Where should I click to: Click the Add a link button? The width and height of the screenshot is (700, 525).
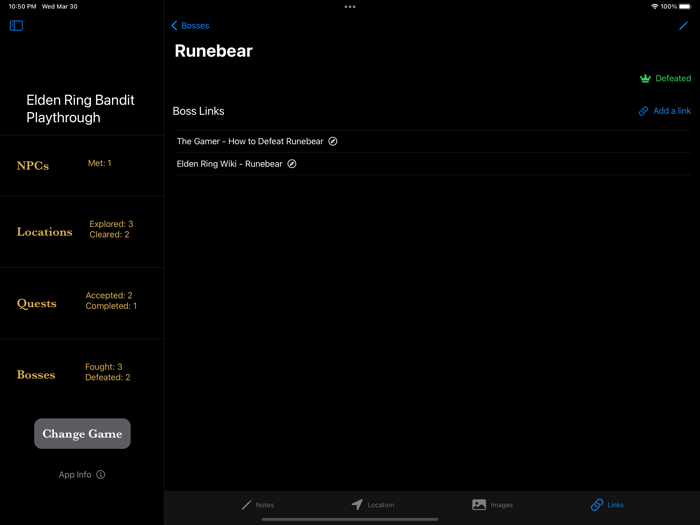coord(665,111)
